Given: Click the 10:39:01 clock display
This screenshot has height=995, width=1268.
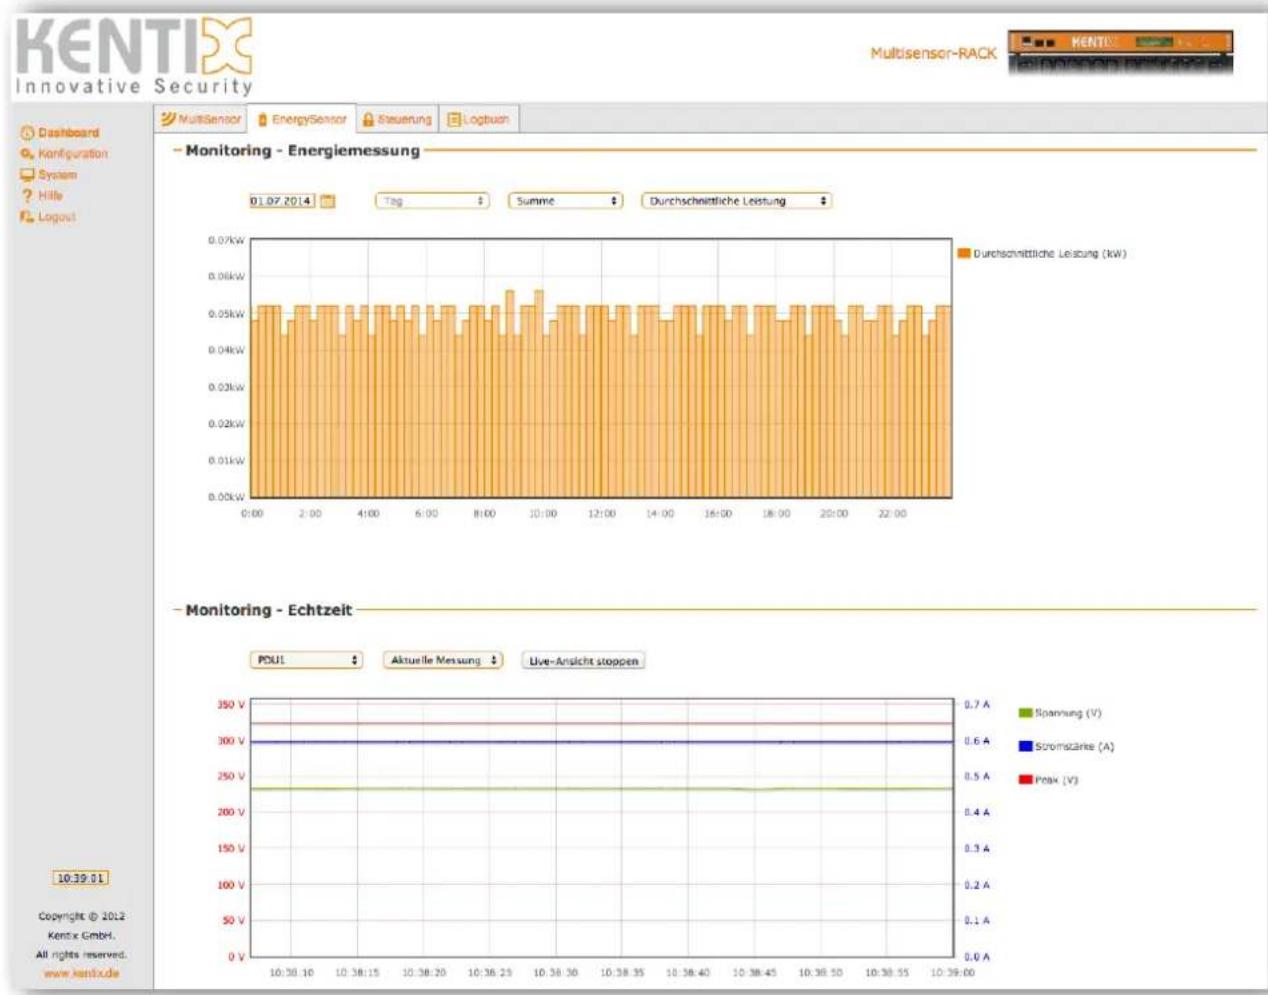Looking at the screenshot, I should pyautogui.click(x=80, y=878).
